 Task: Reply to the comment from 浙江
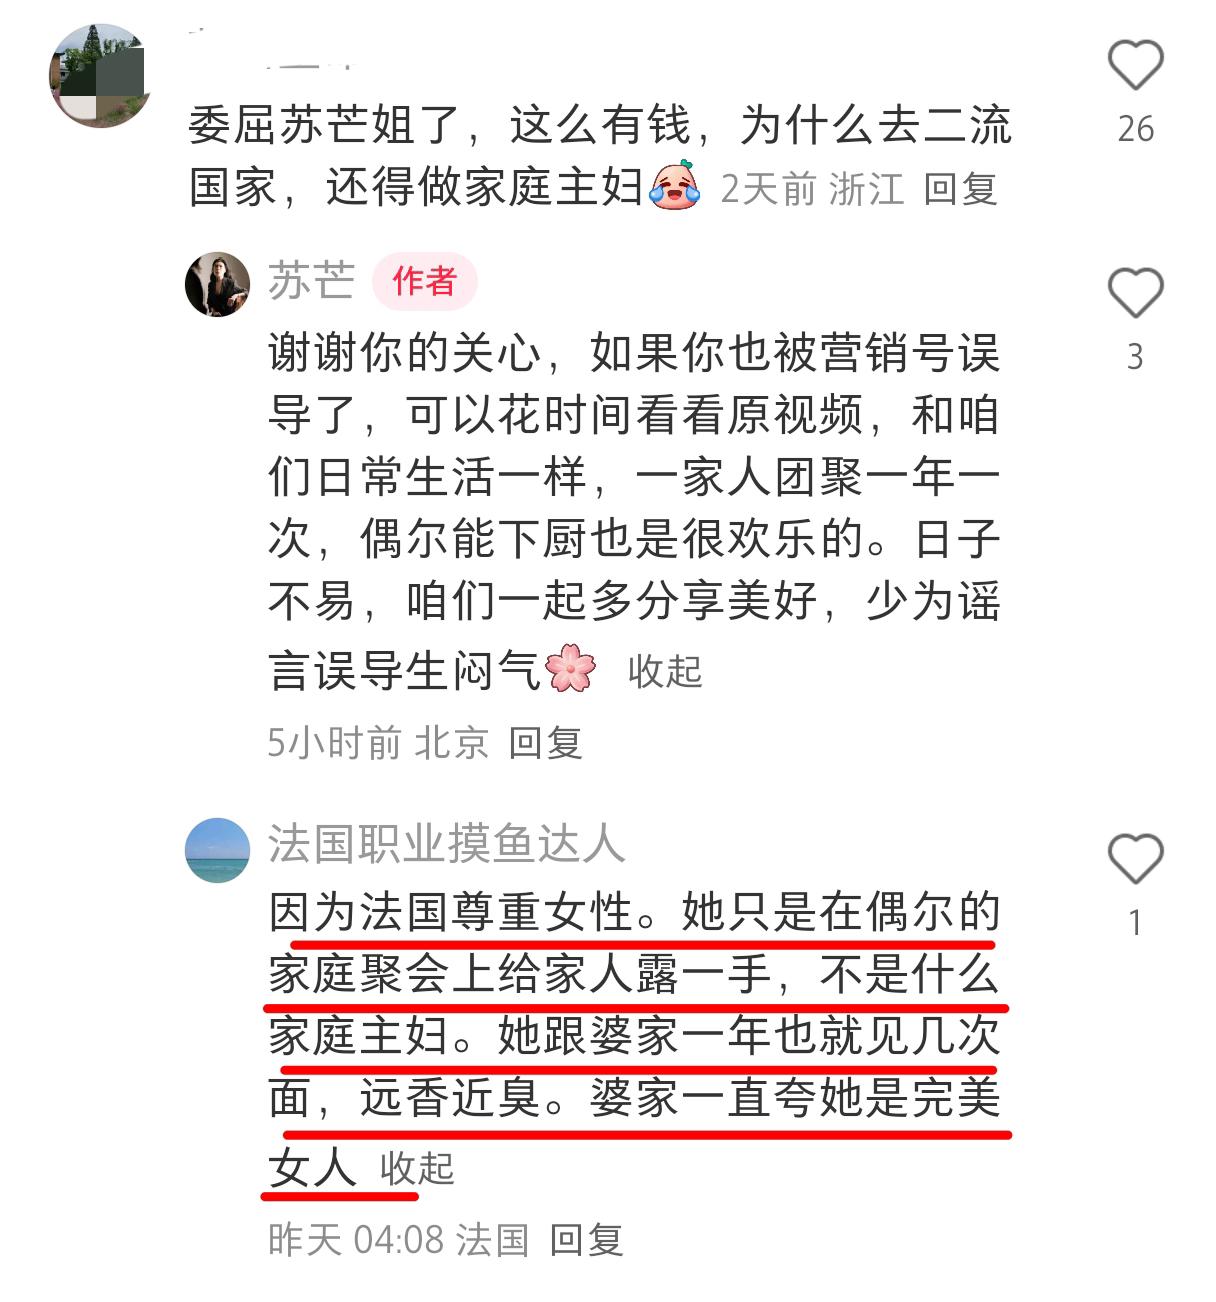[x=960, y=188]
